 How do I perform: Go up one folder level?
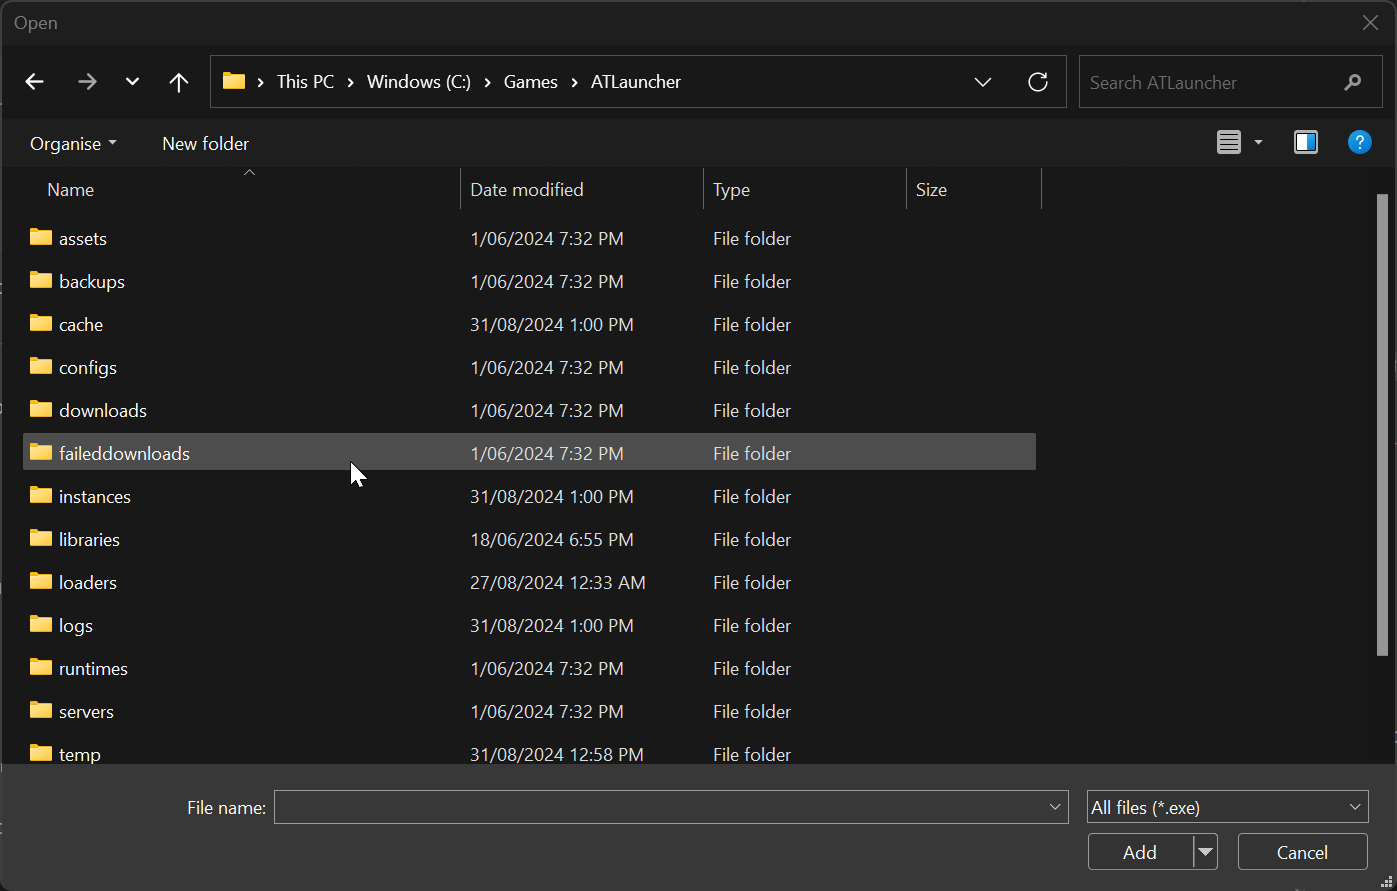click(x=178, y=82)
